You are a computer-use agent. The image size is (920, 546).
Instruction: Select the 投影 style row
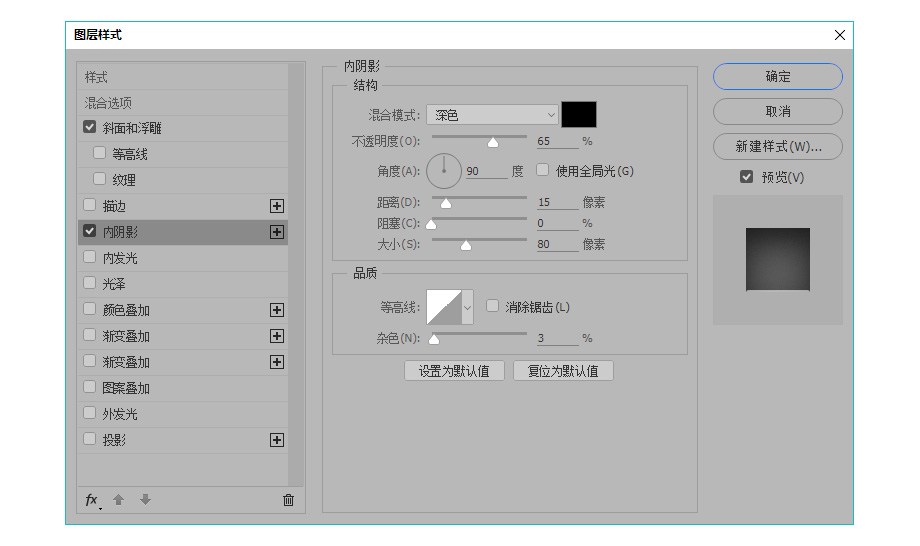click(x=183, y=440)
